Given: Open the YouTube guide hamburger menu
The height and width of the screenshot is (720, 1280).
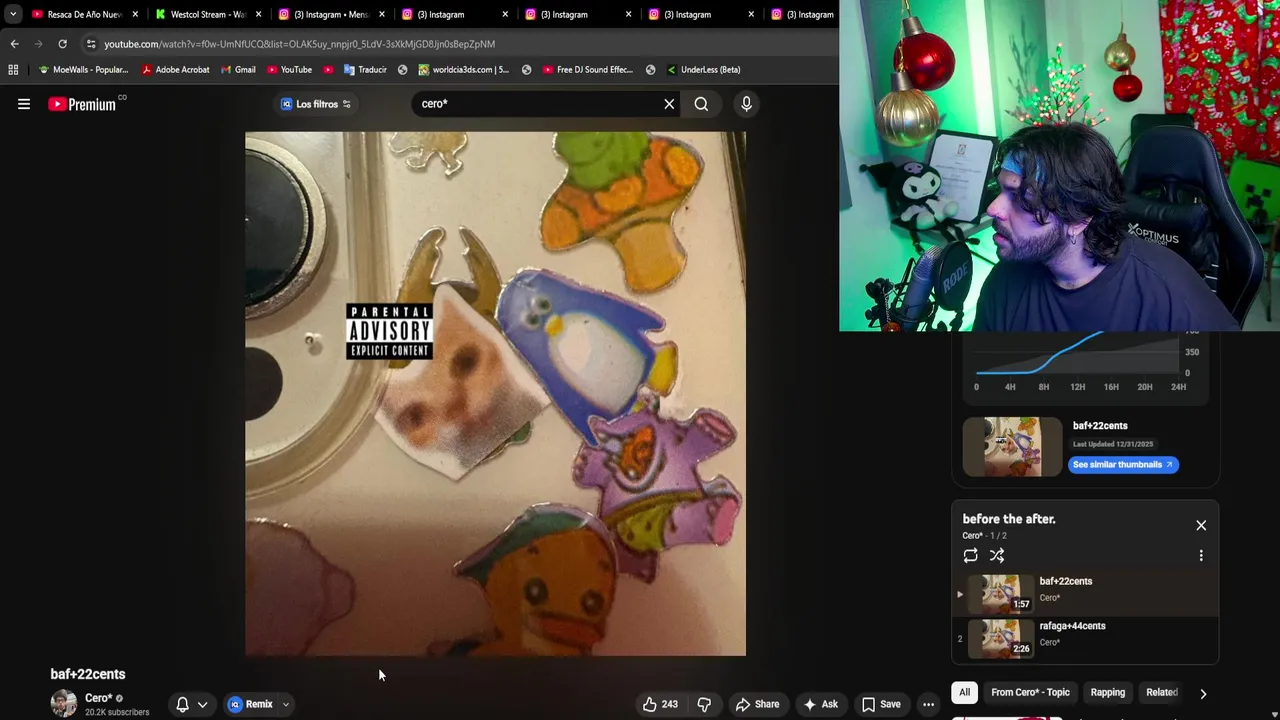Looking at the screenshot, I should [x=24, y=104].
